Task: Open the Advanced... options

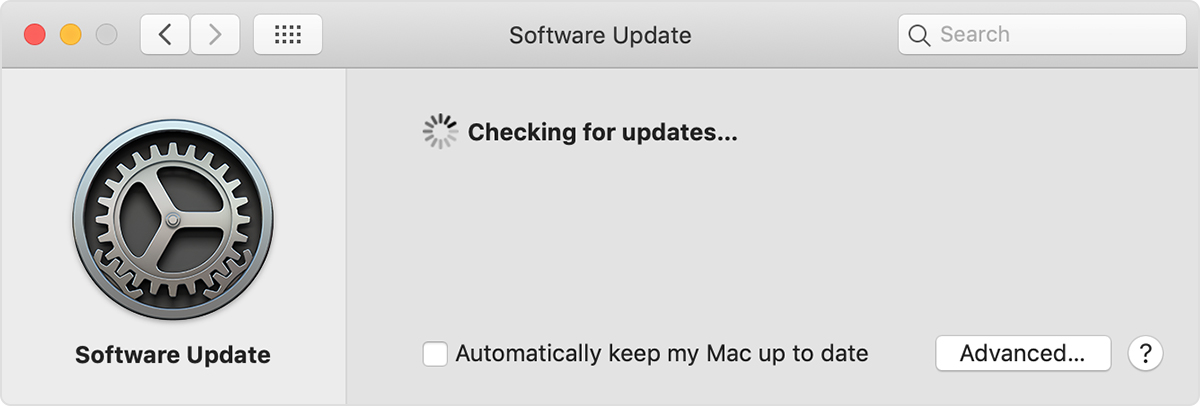Action: (1023, 353)
